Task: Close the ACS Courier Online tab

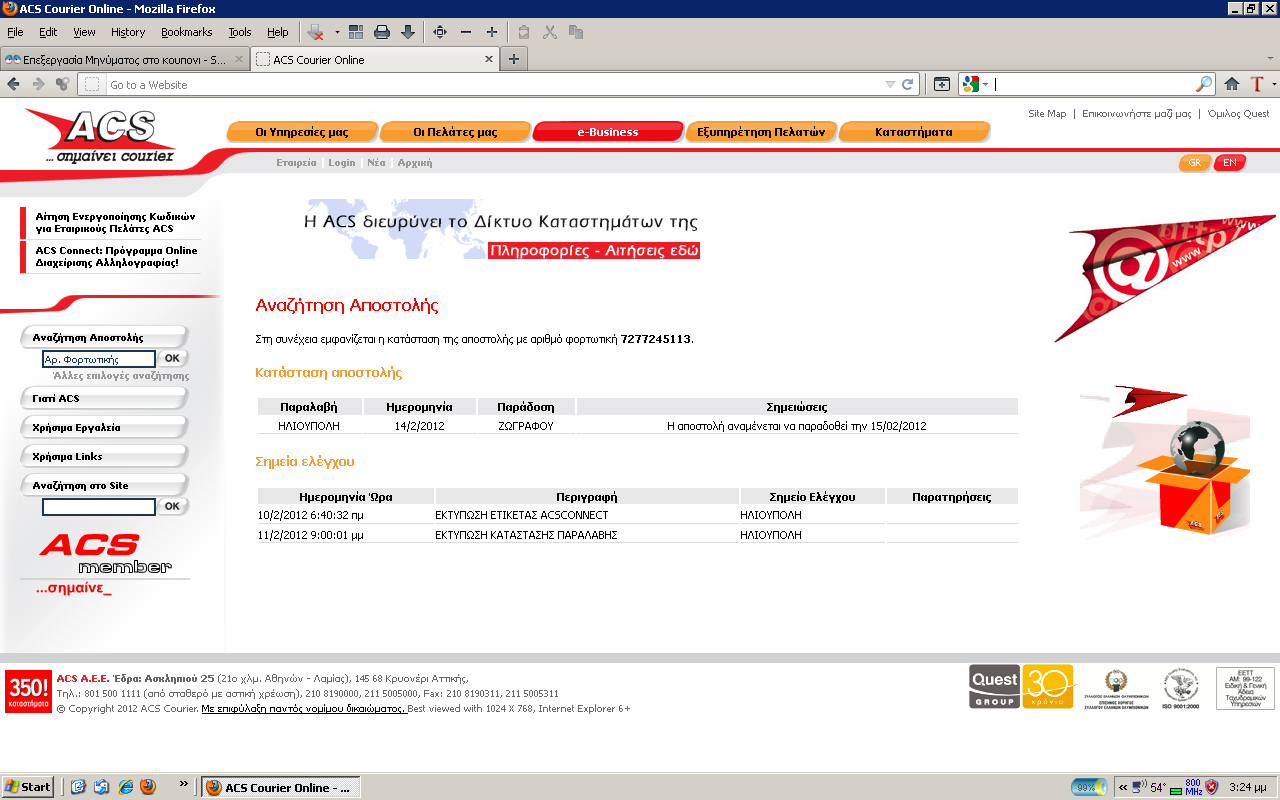Action: tap(489, 59)
